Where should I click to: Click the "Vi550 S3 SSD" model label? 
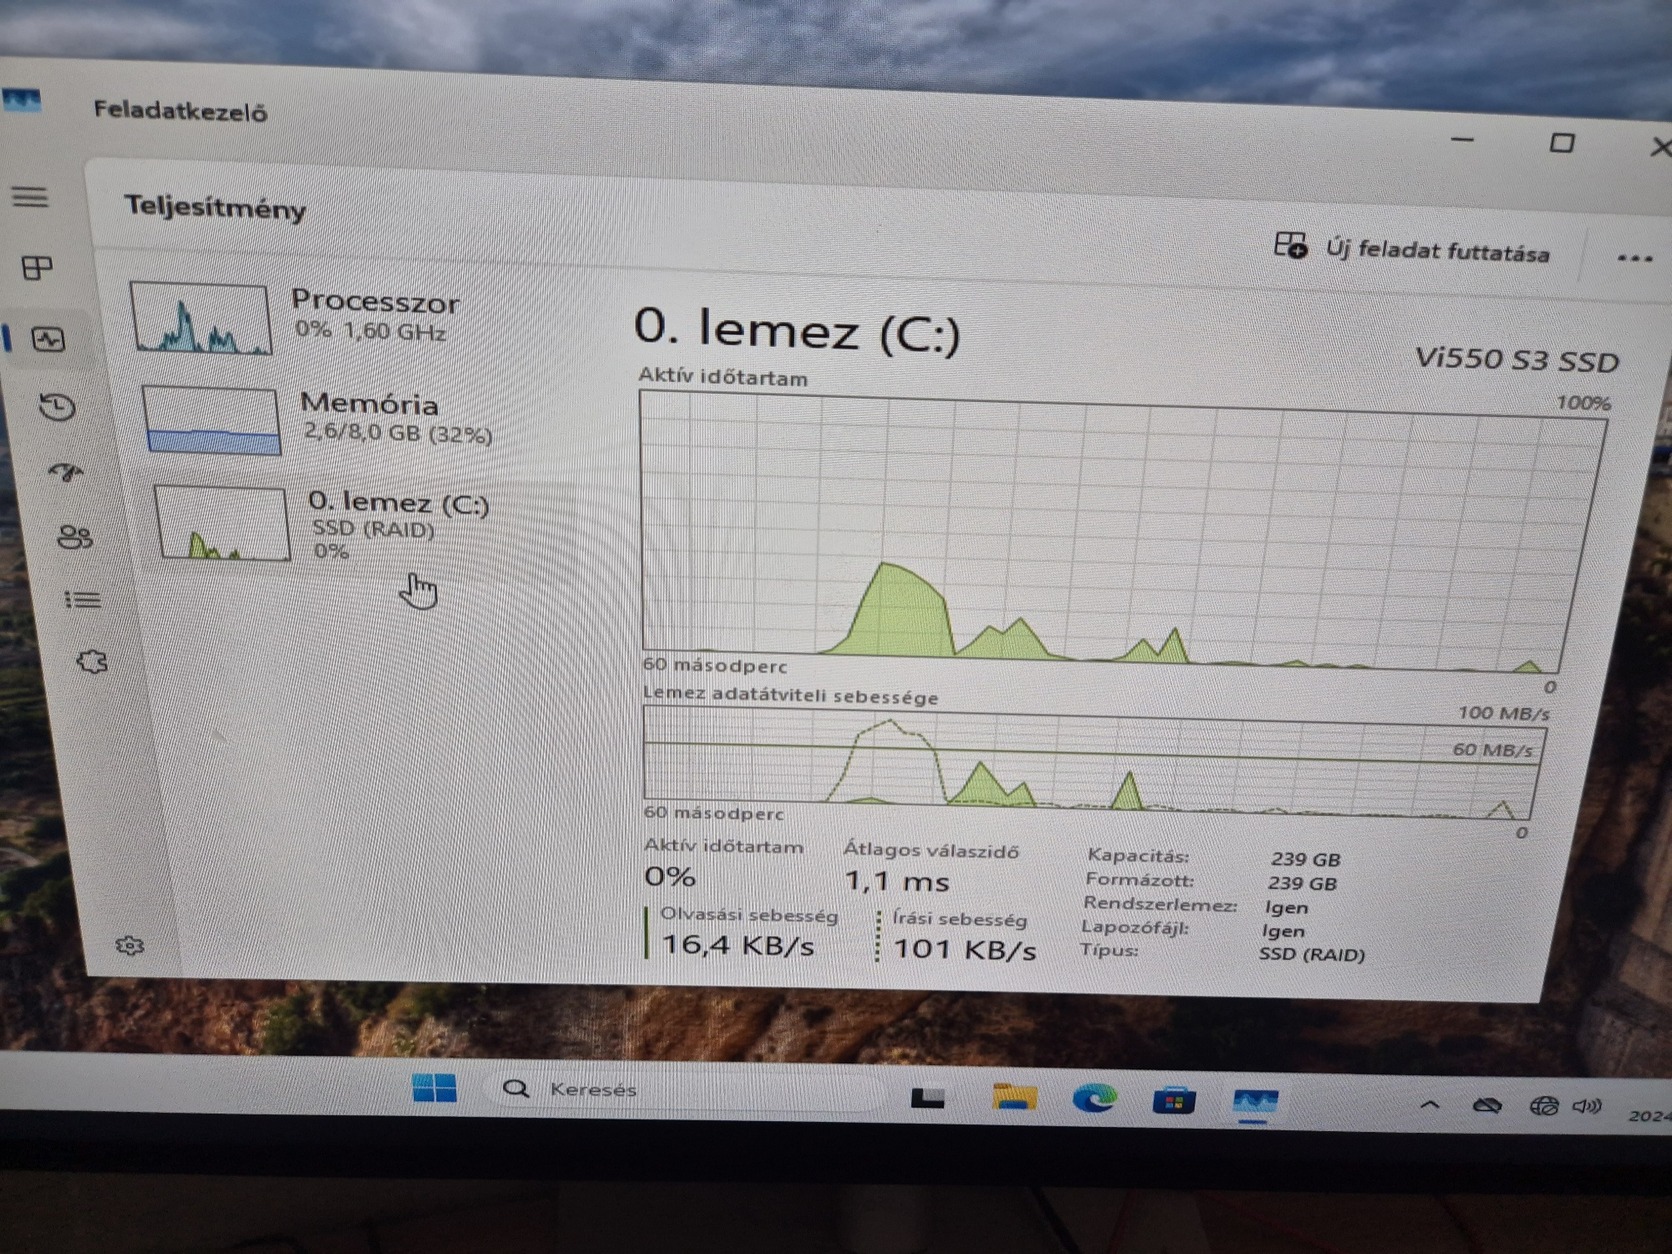click(x=1516, y=360)
